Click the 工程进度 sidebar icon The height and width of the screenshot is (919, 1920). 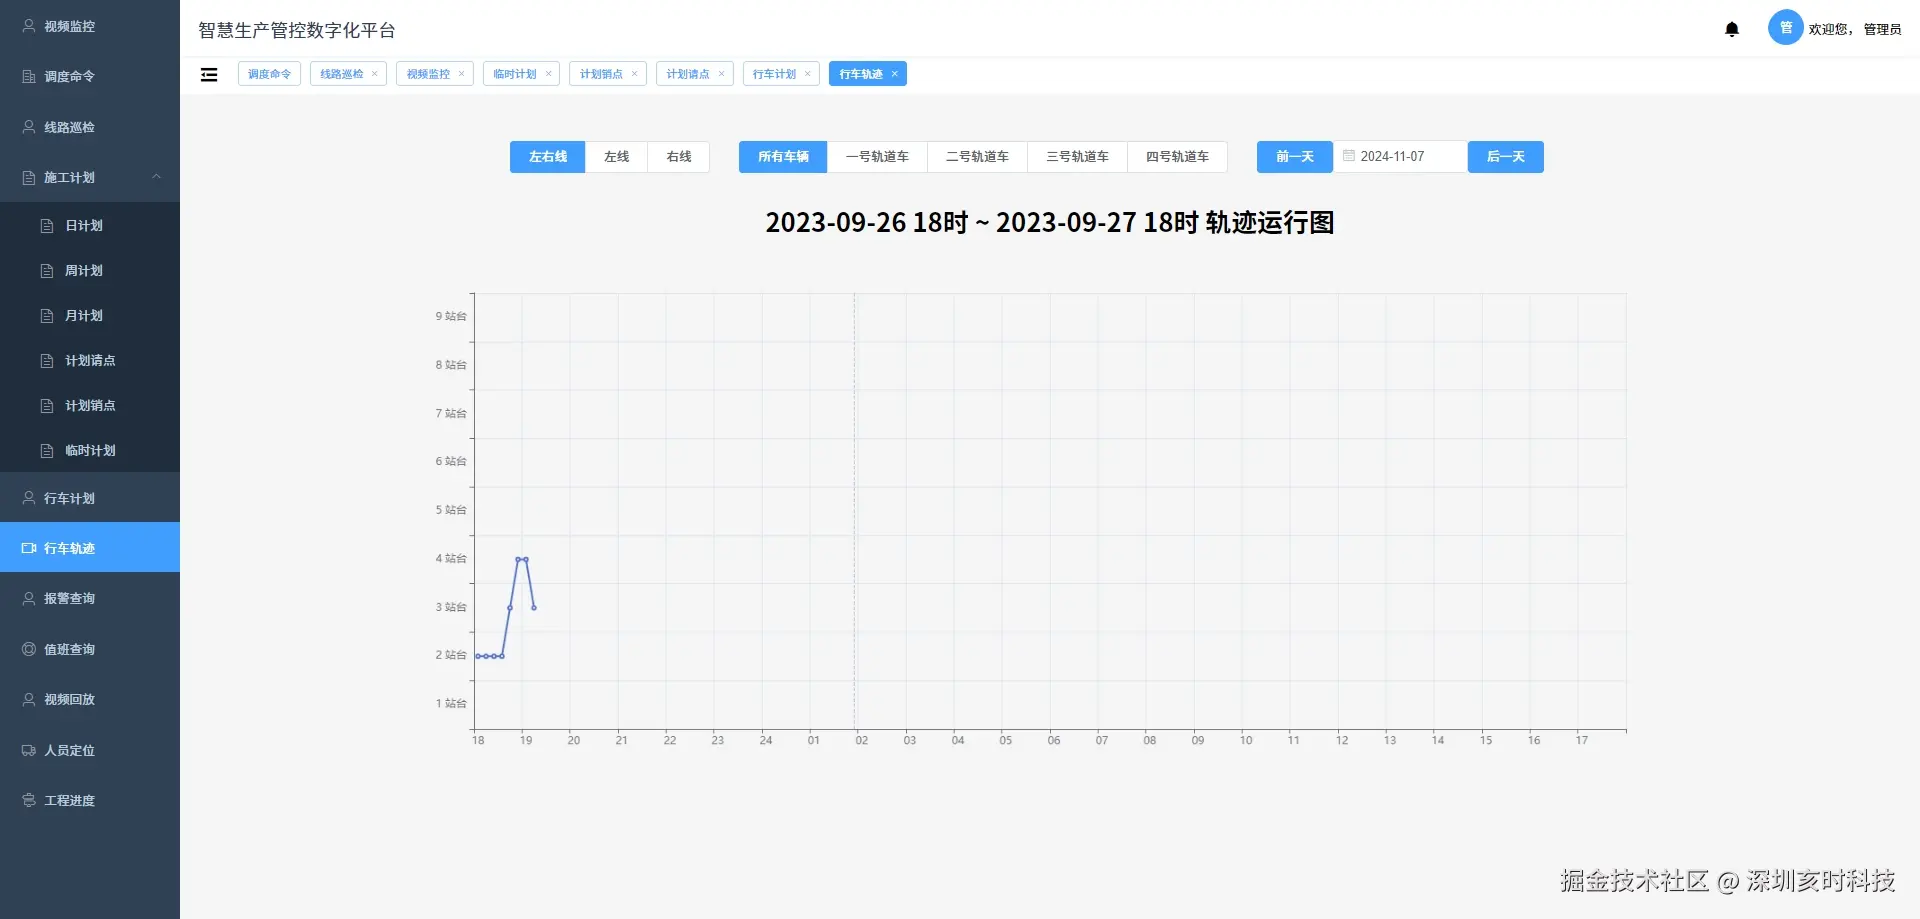pyautogui.click(x=29, y=800)
